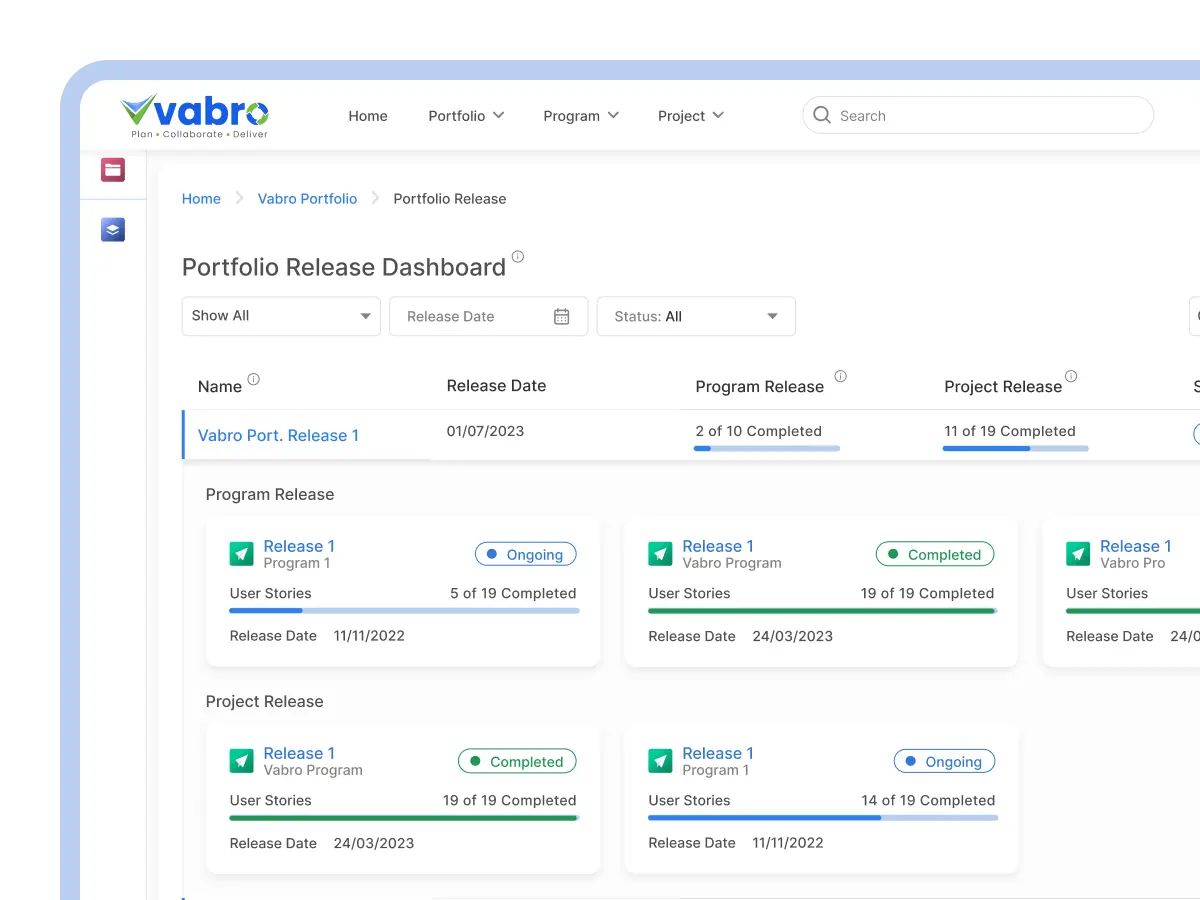
Task: Open the calendar icon in Release Date field
Action: [x=561, y=316]
